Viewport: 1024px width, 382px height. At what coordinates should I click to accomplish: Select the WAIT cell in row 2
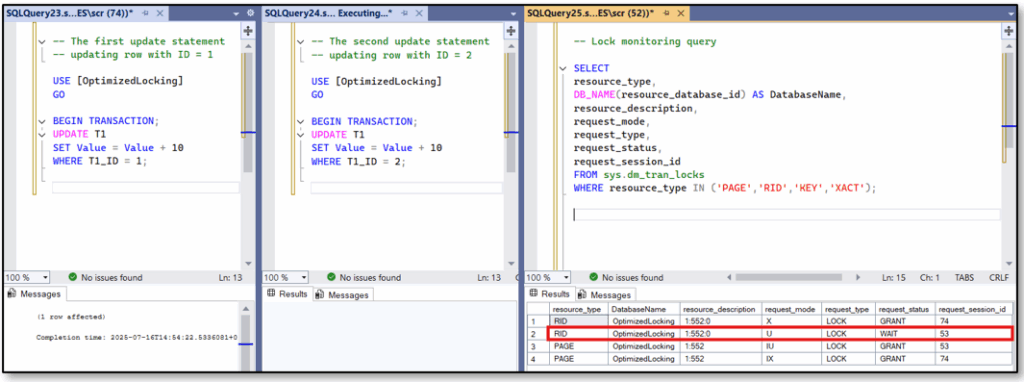coord(904,334)
